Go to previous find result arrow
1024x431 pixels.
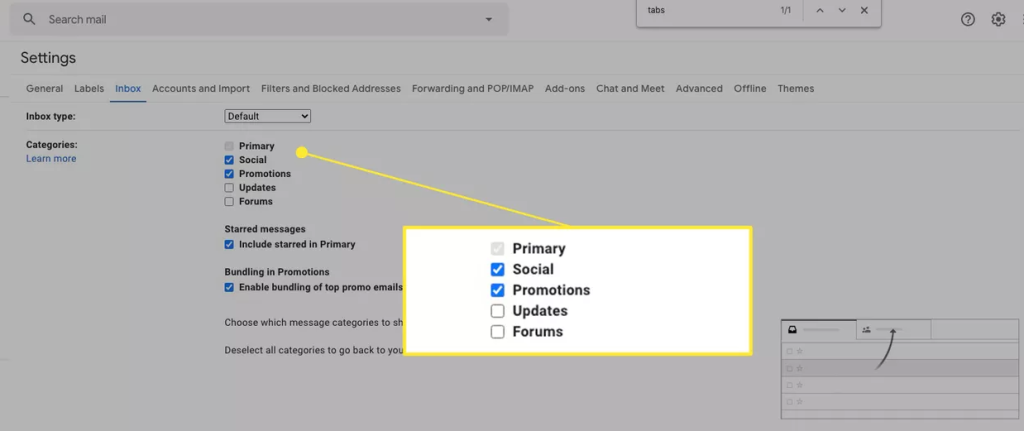820,10
